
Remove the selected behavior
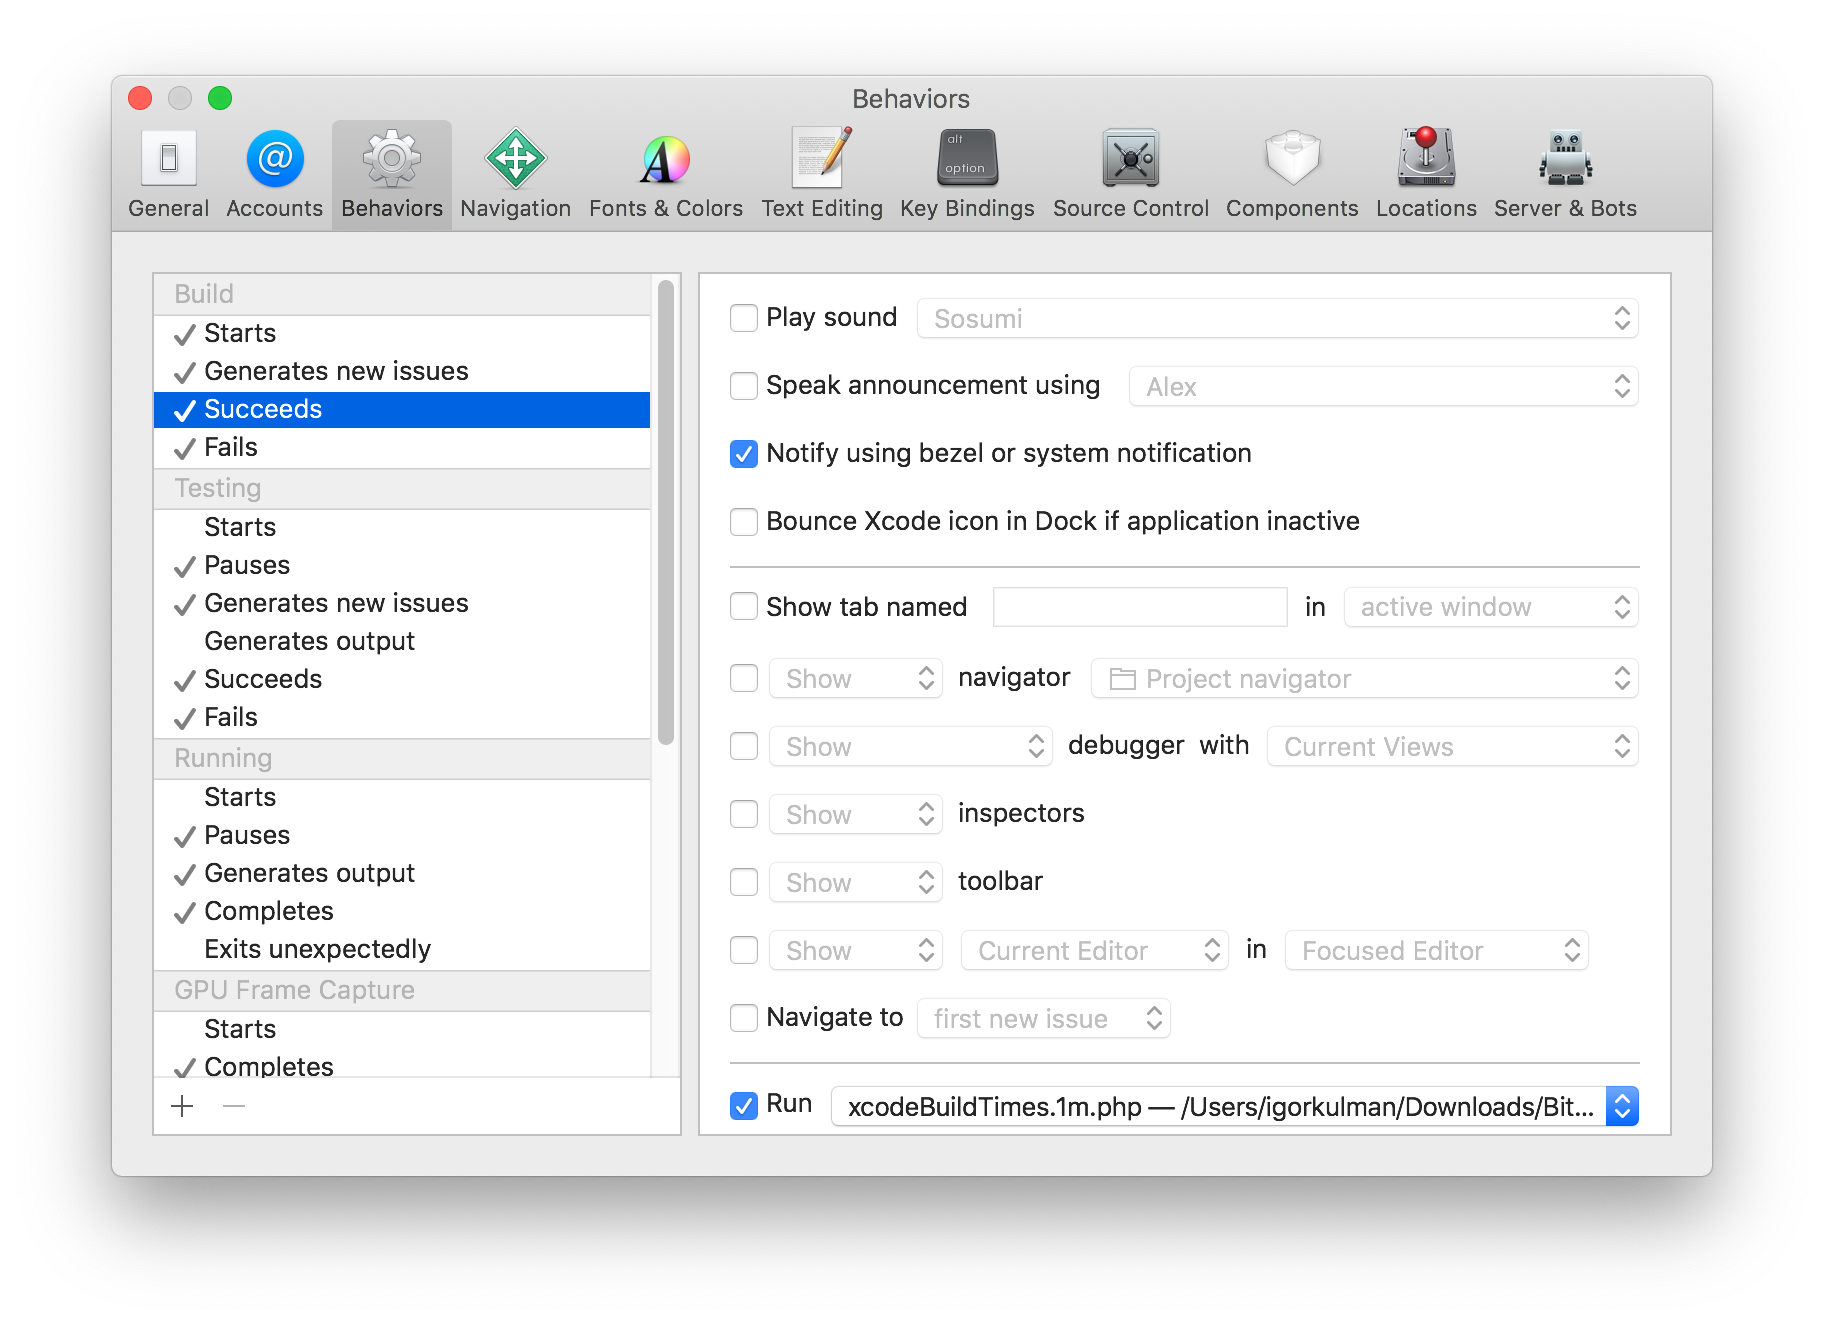pos(234,1106)
